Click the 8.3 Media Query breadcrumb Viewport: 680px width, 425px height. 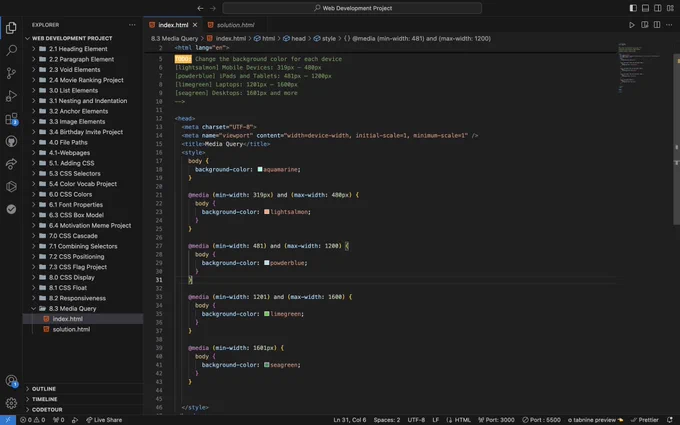click(174, 39)
